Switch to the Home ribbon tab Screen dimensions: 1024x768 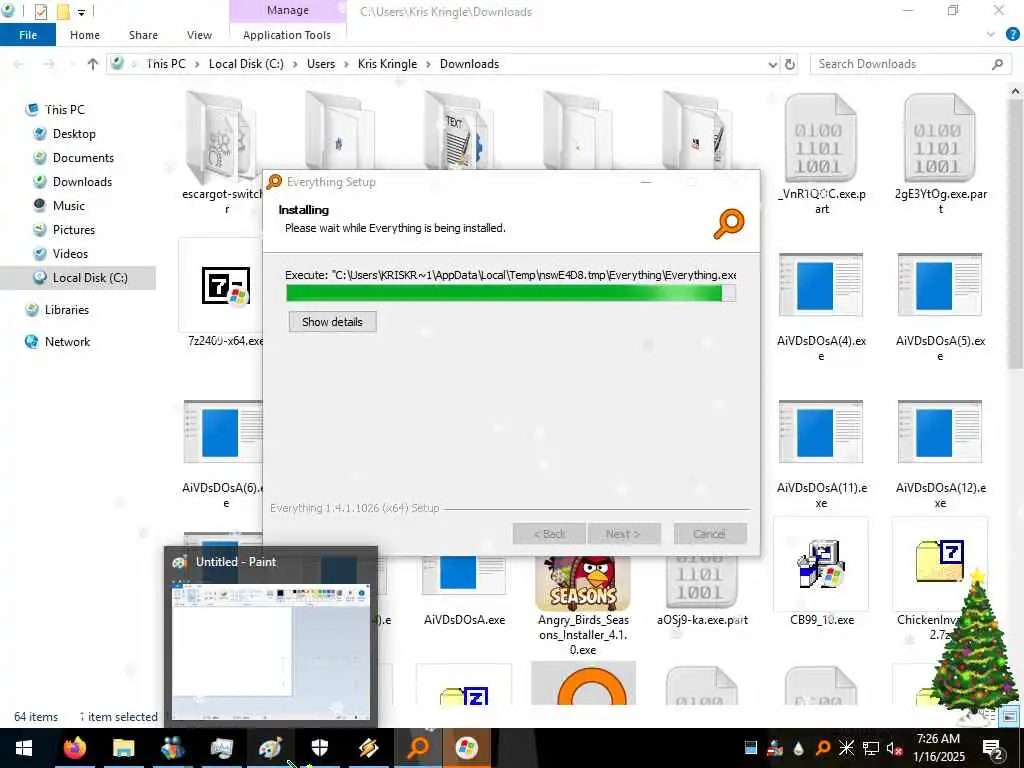pos(85,35)
